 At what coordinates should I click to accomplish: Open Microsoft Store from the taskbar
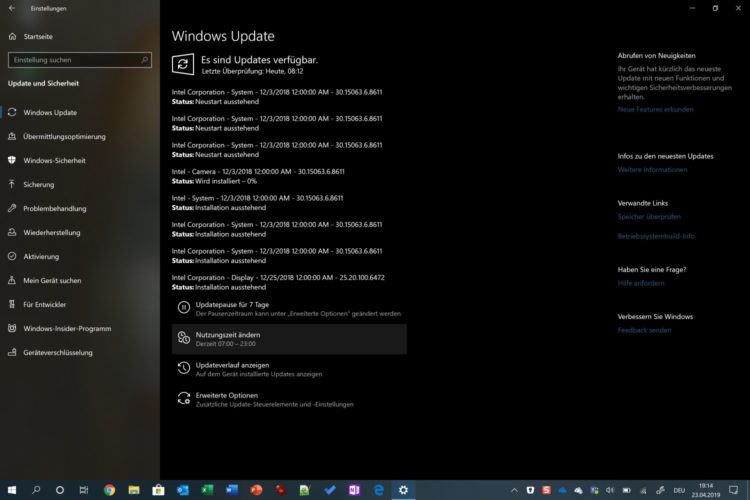(158, 490)
